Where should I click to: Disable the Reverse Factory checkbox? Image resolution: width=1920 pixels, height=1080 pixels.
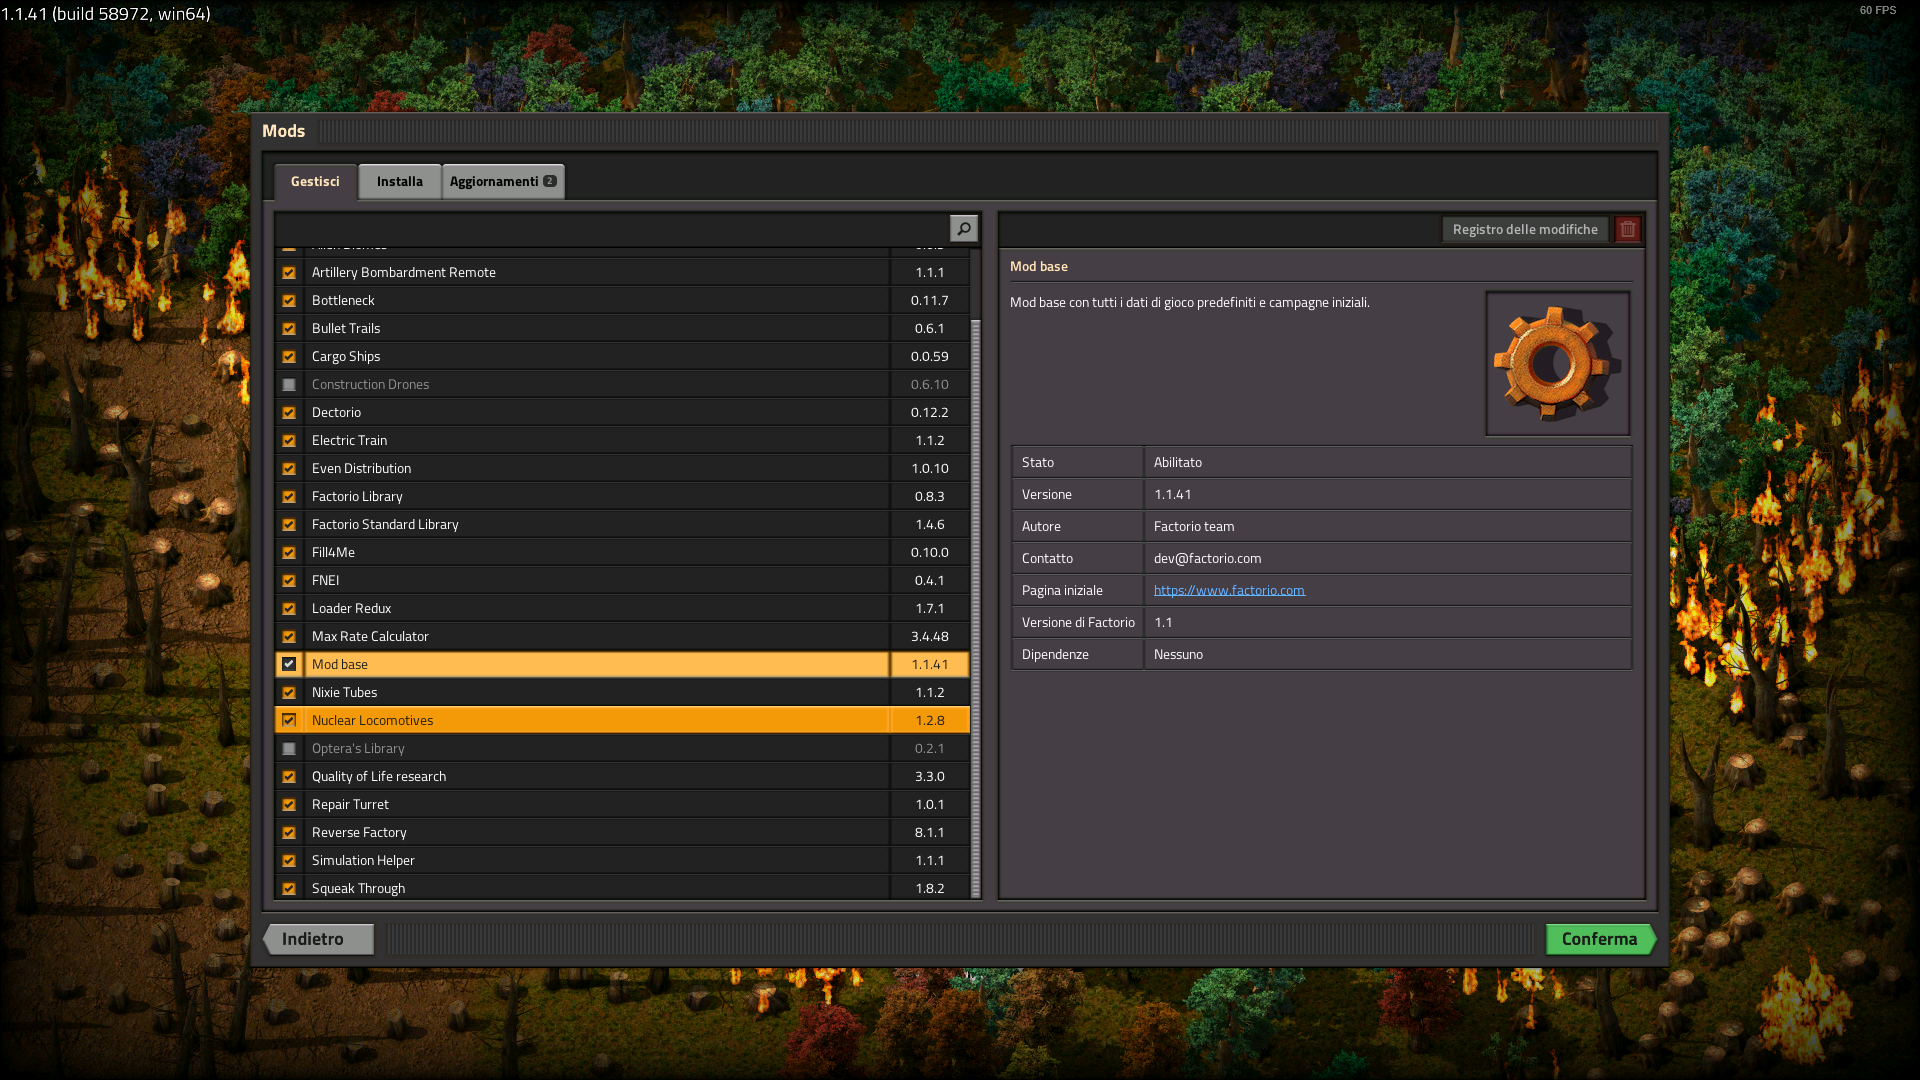[x=289, y=832]
